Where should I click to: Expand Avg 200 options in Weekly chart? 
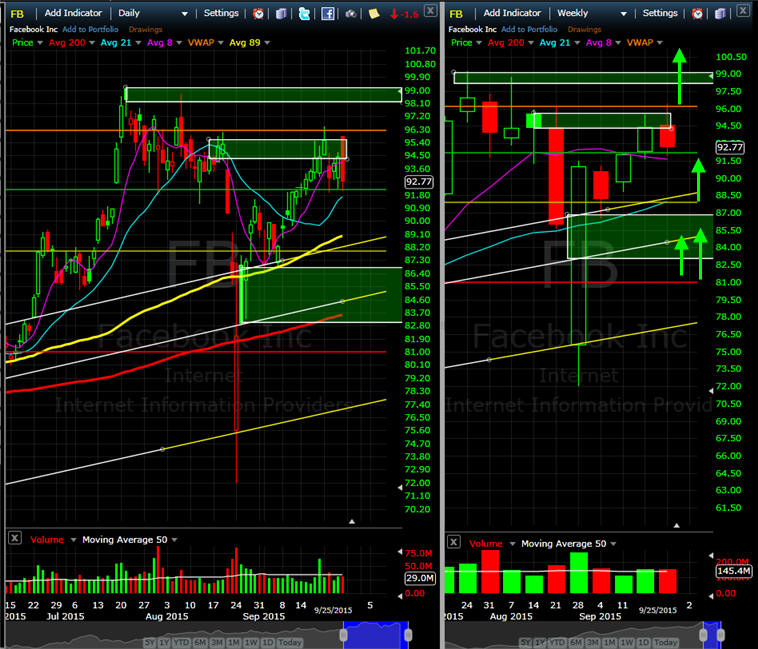[531, 43]
